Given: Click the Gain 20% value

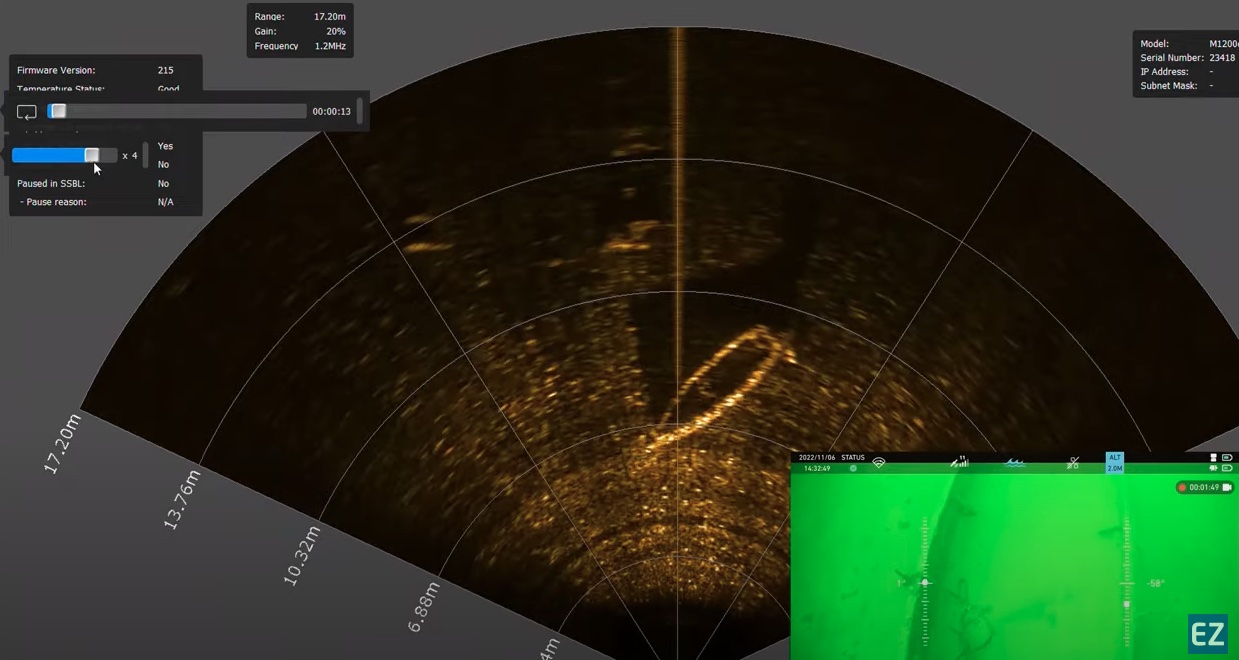Looking at the screenshot, I should click(336, 32).
